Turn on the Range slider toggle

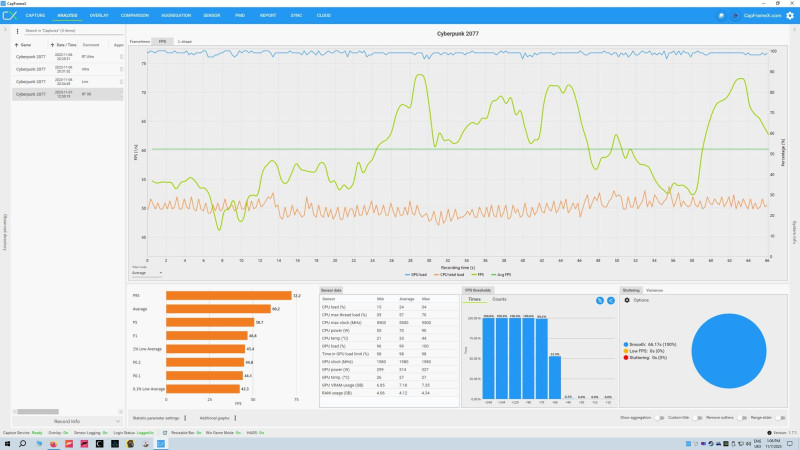pyautogui.click(x=780, y=418)
